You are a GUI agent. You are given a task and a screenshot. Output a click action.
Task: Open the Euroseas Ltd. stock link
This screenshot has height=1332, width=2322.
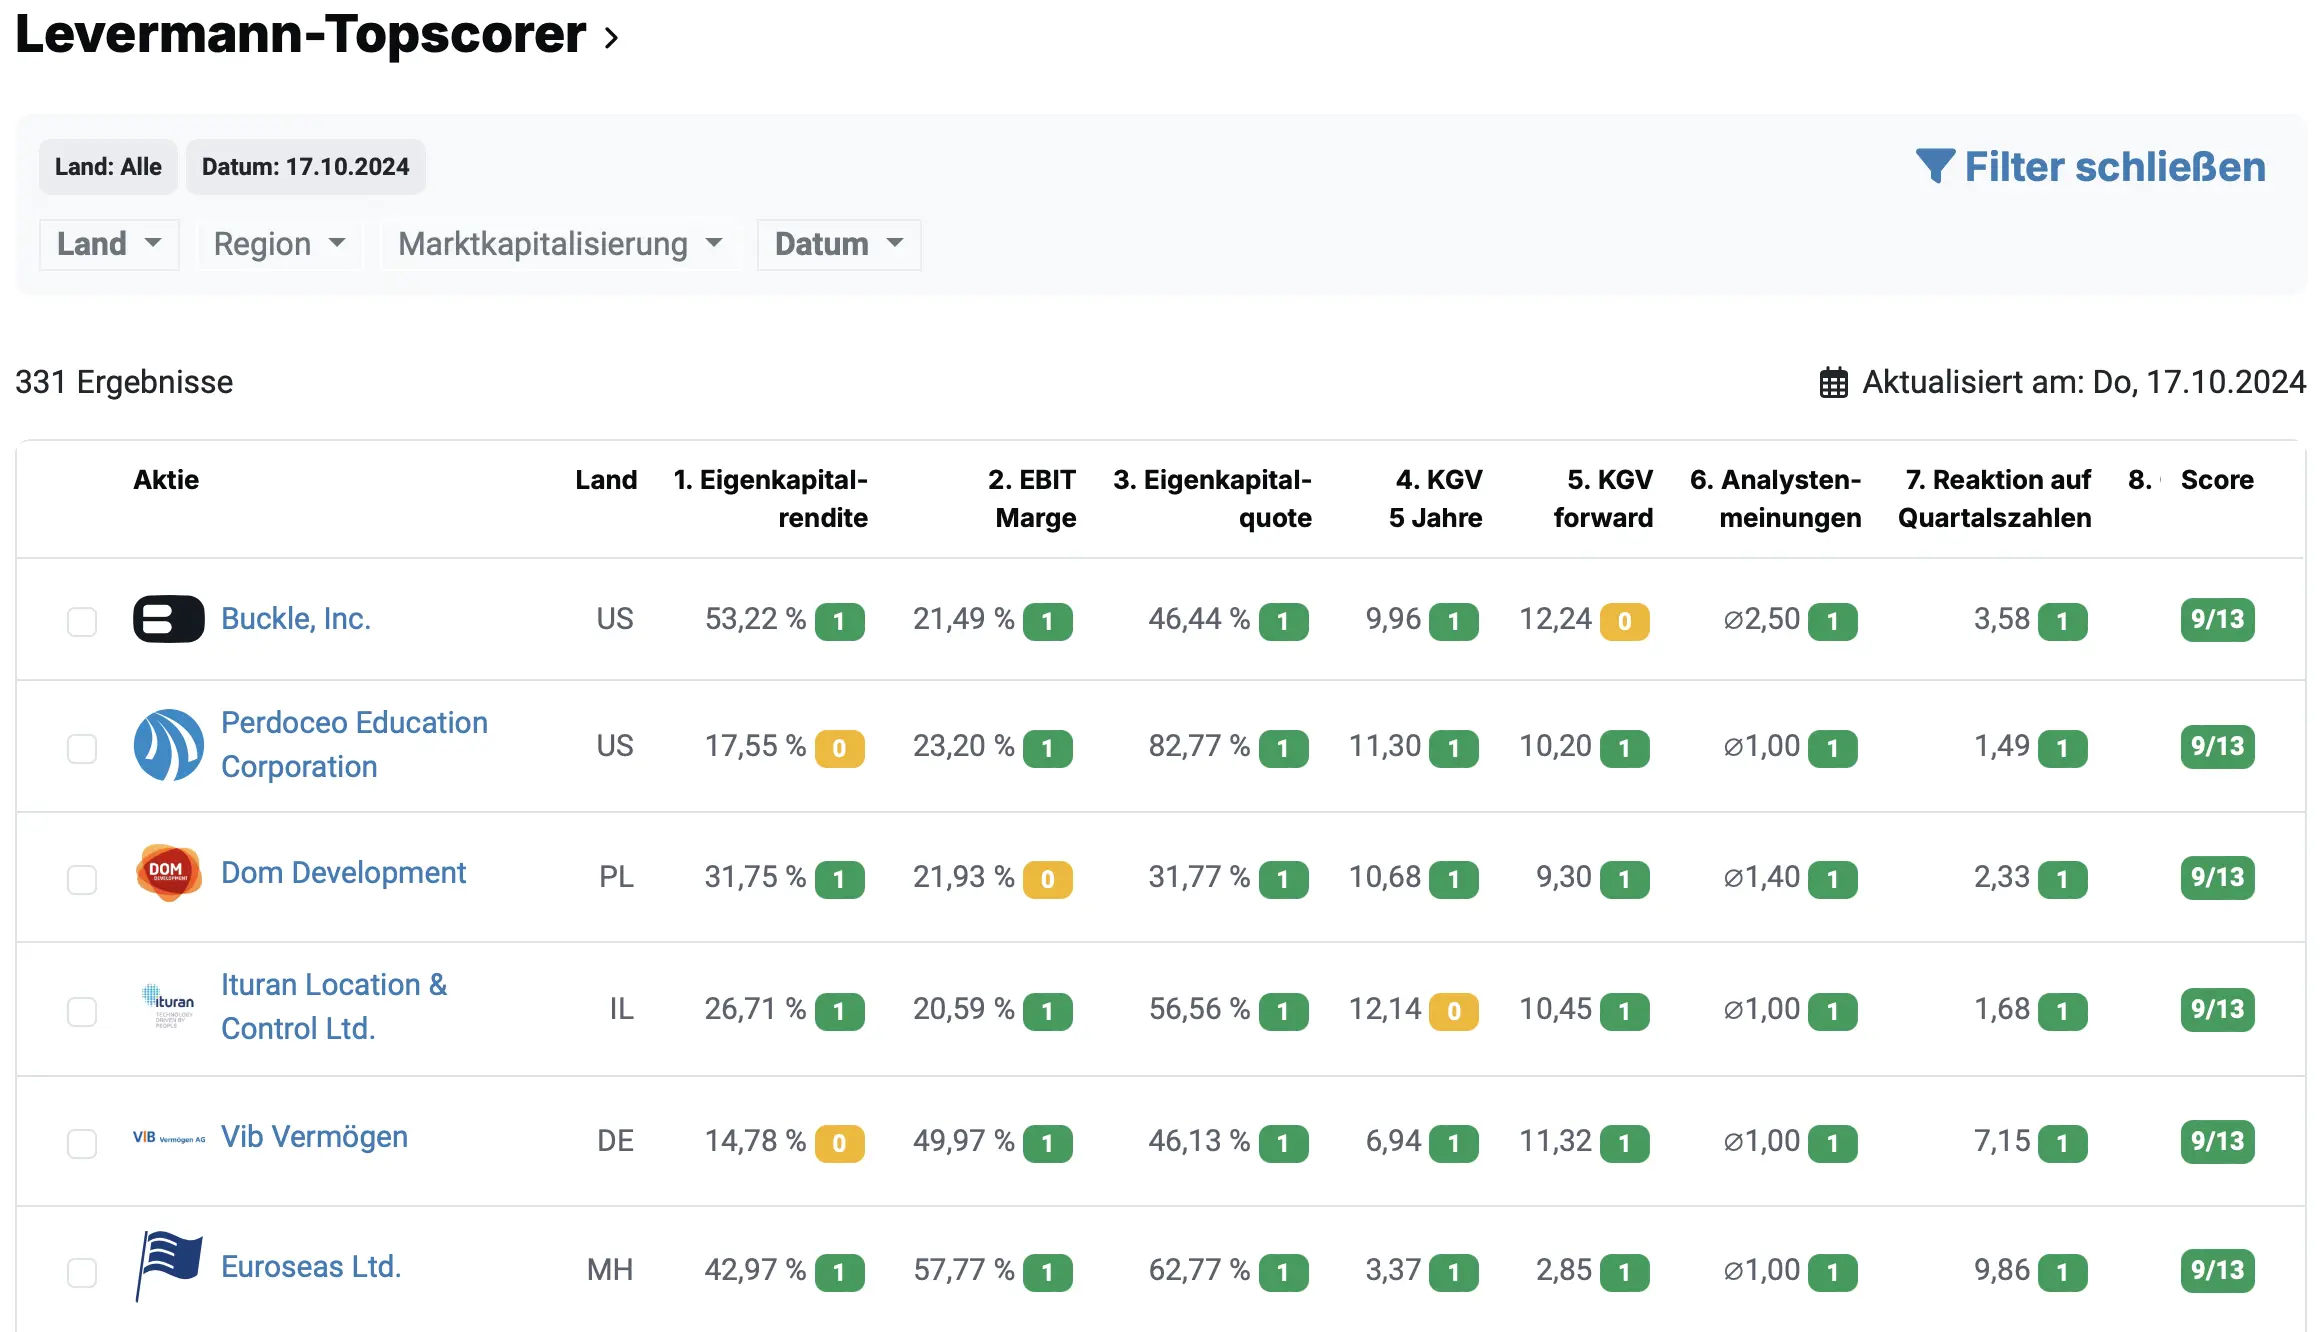311,1267
